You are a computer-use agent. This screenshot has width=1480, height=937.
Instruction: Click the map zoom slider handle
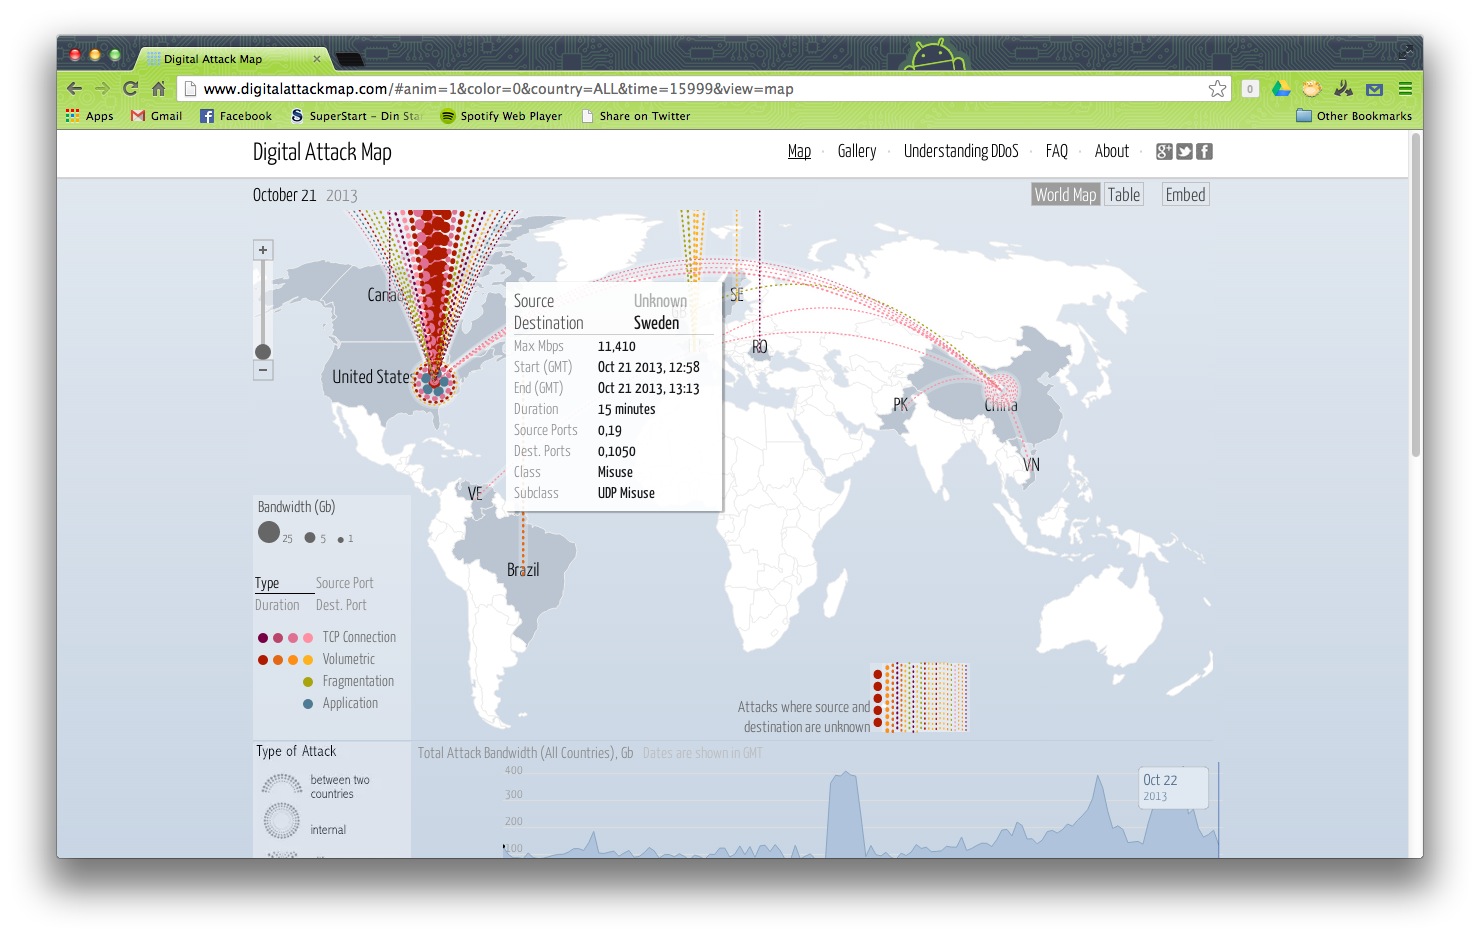pos(263,351)
